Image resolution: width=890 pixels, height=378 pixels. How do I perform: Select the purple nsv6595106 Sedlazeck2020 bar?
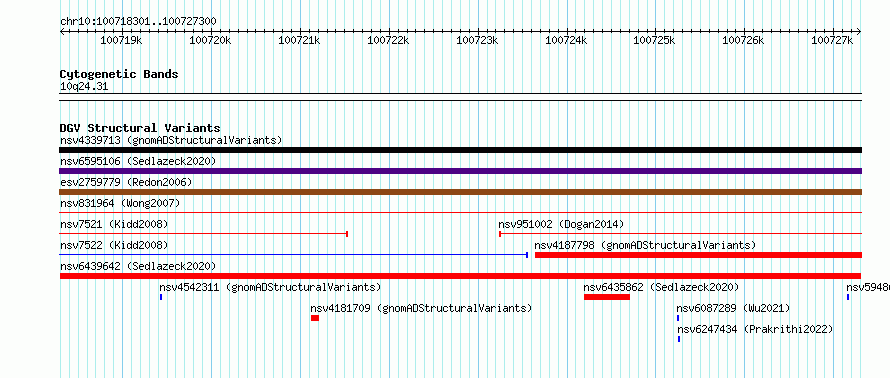(x=460, y=171)
